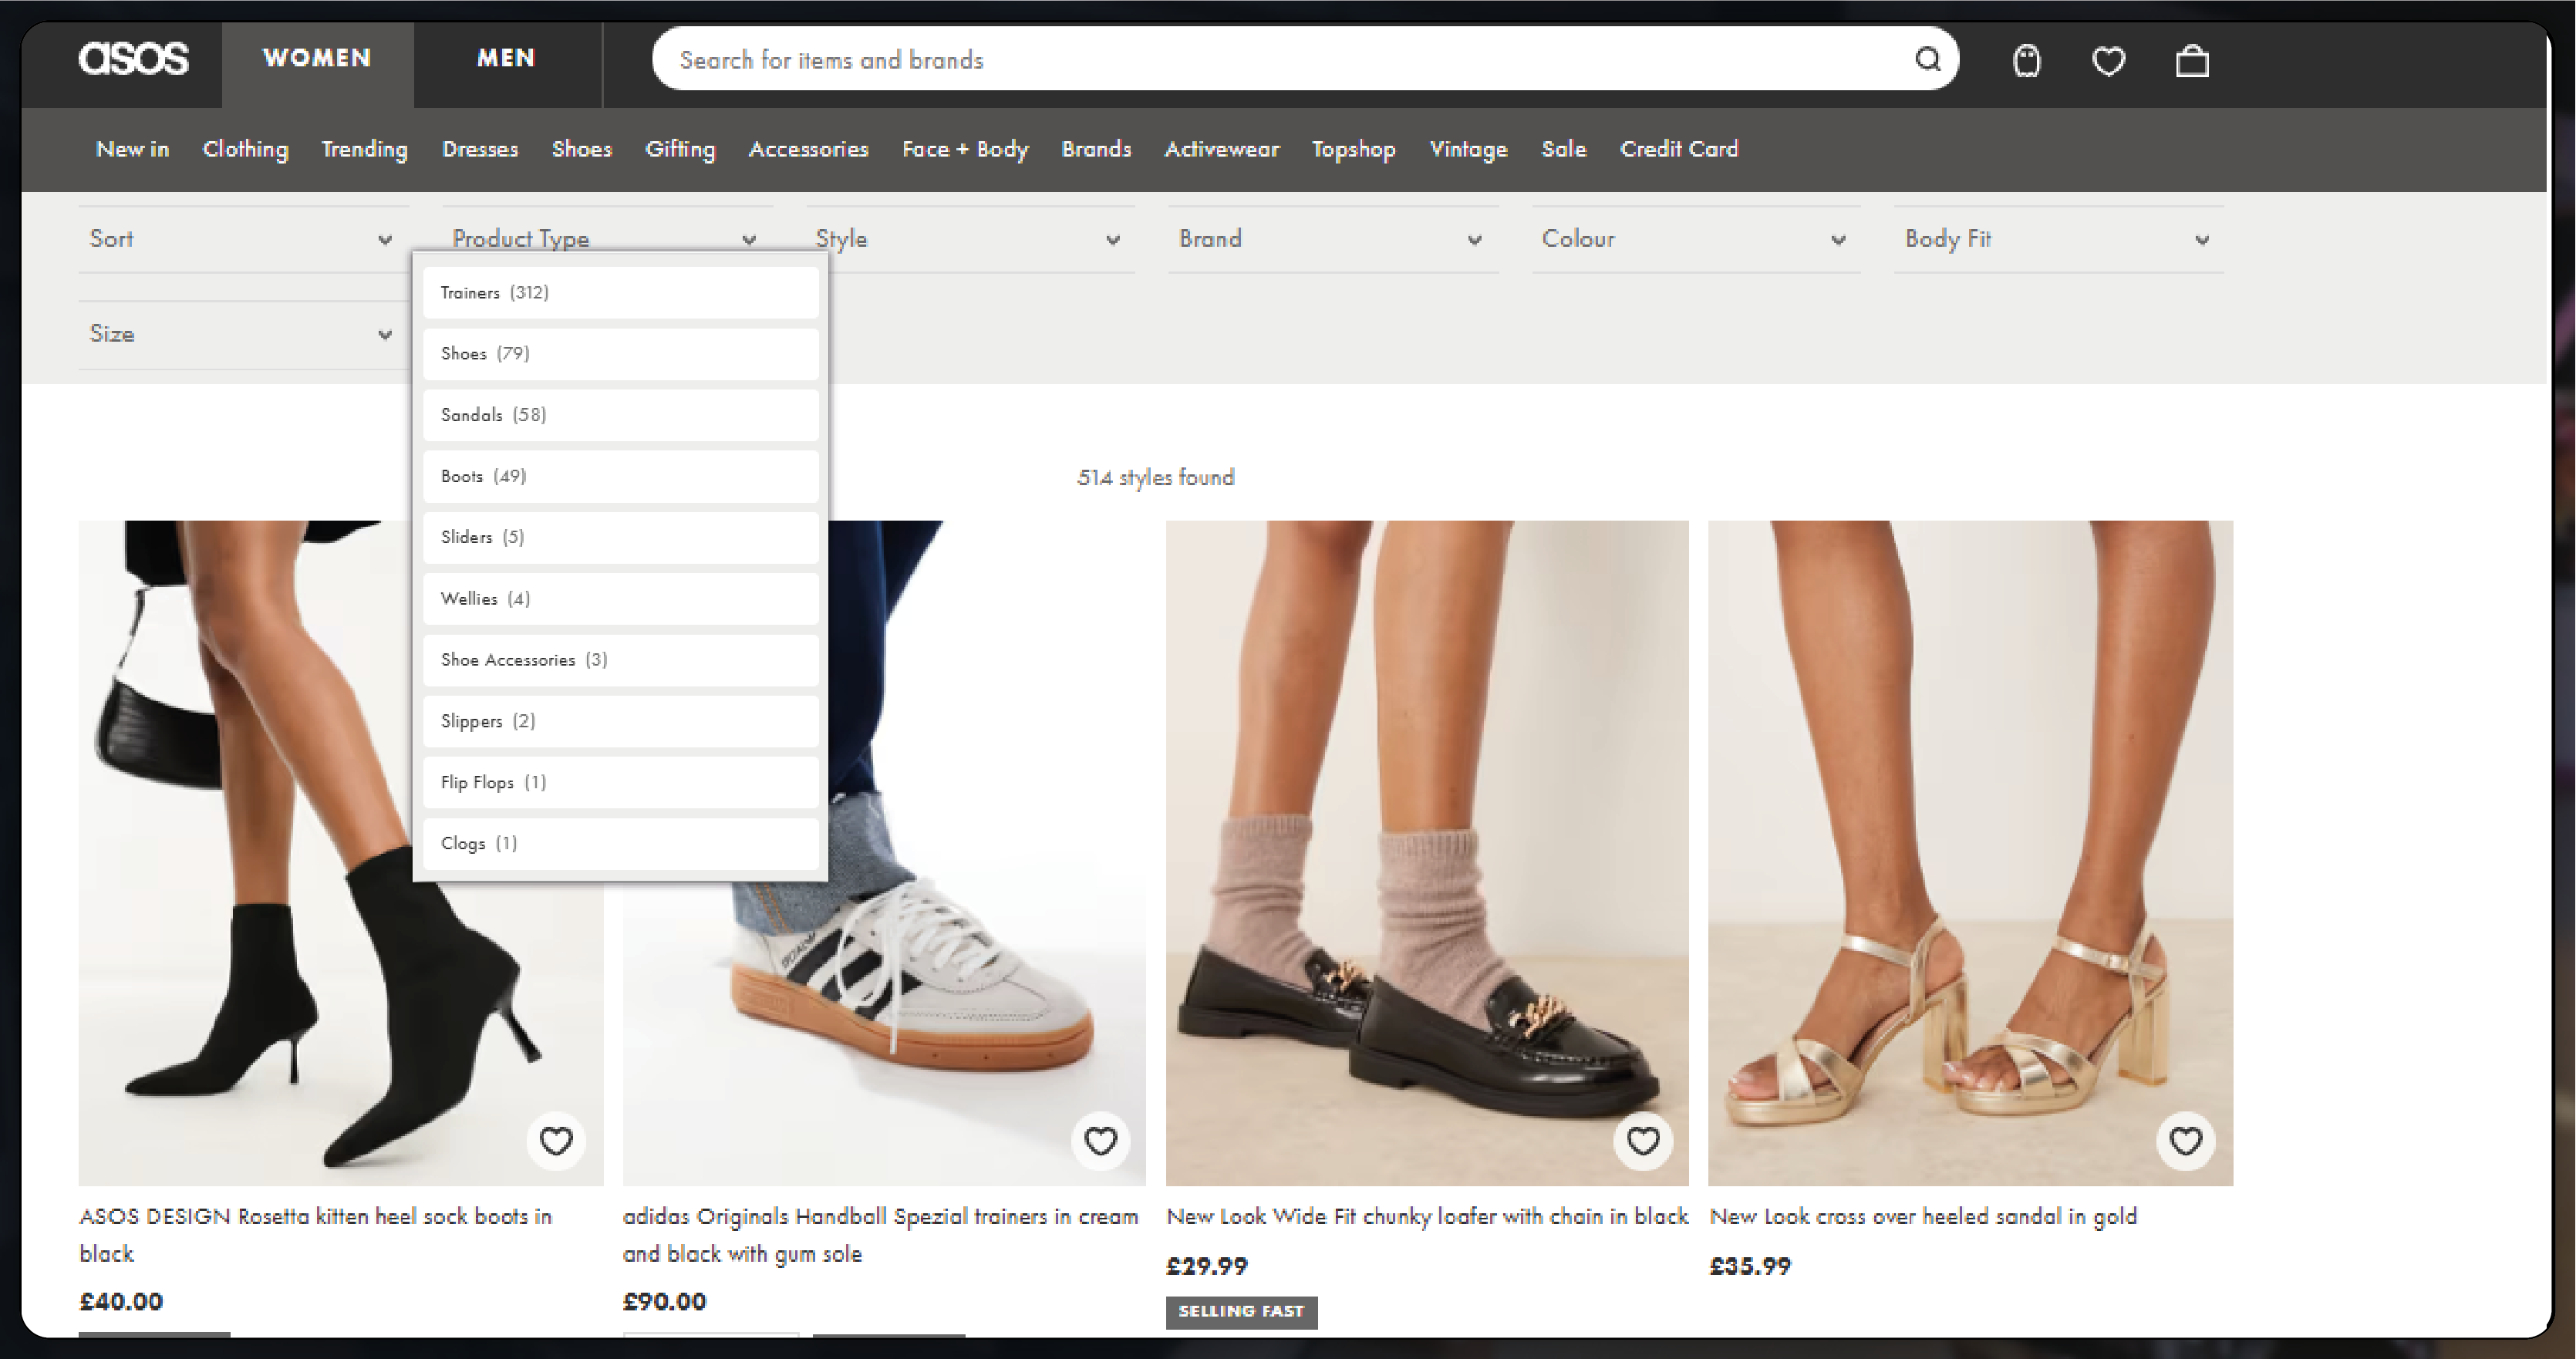2576x1359 pixels.
Task: Select Slippers (2) product type
Action: coord(620,721)
